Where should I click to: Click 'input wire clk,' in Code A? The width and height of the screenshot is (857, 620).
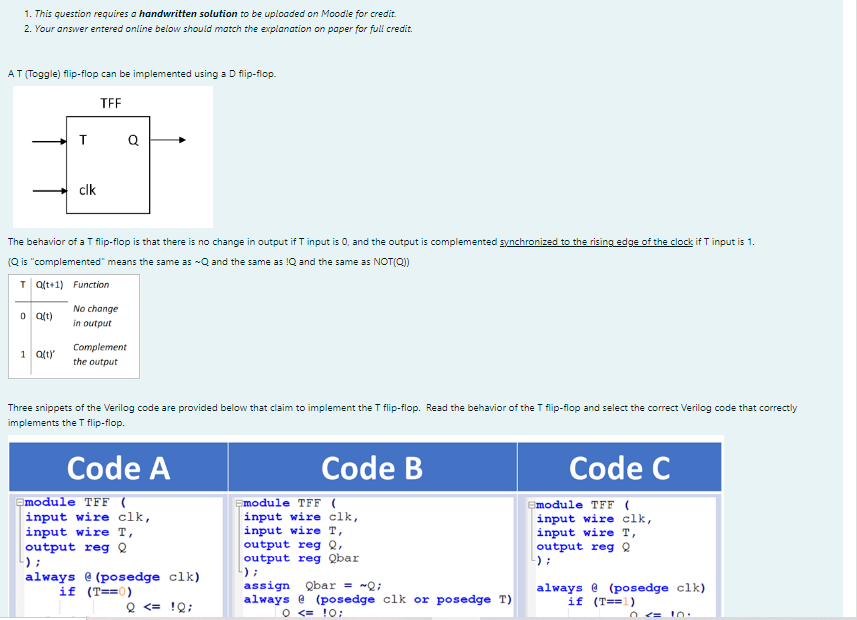click(87, 517)
